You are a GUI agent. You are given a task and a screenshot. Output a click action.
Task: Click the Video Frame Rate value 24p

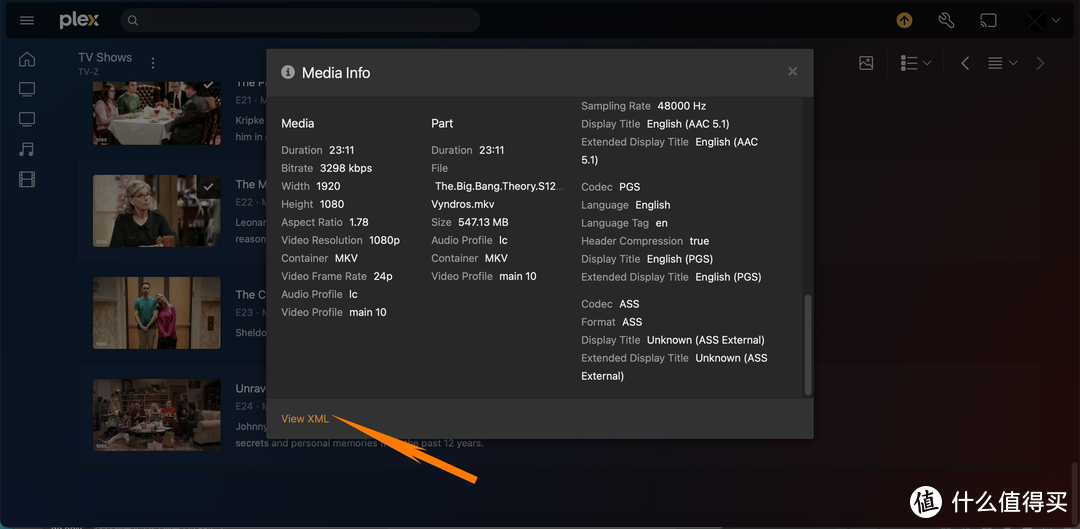pos(383,276)
